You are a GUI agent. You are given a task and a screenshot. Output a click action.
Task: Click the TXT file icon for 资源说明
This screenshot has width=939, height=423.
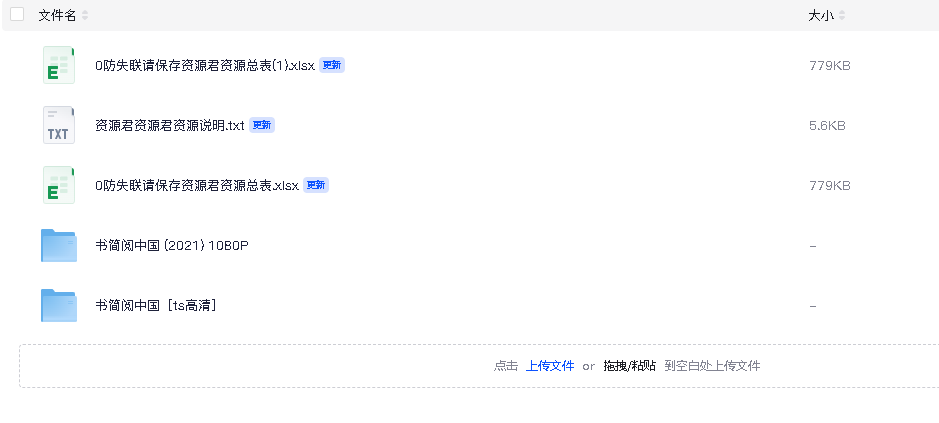click(59, 125)
